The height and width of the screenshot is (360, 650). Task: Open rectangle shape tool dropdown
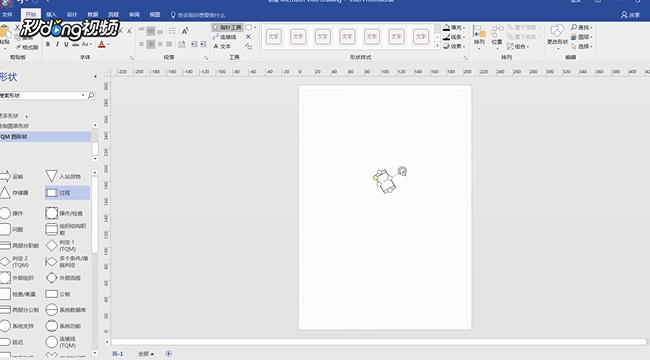pyautogui.click(x=255, y=27)
